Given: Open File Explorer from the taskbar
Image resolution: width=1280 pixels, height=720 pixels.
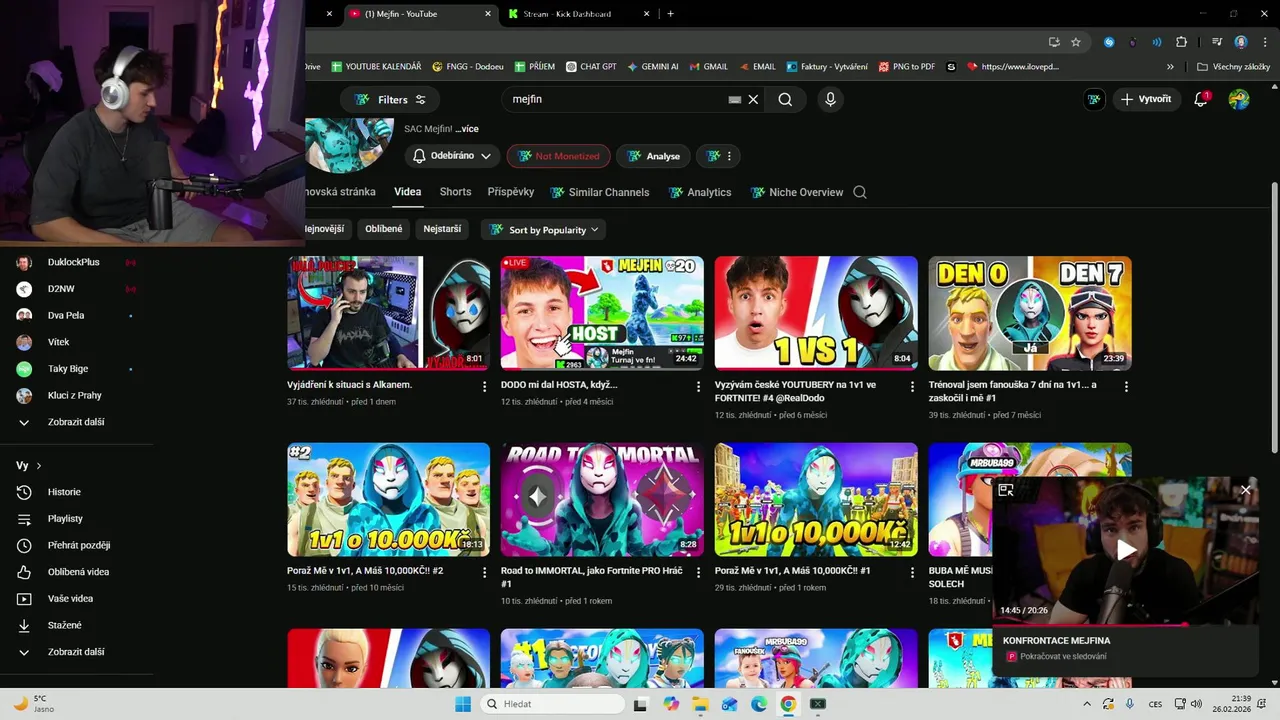Looking at the screenshot, I should (700, 704).
